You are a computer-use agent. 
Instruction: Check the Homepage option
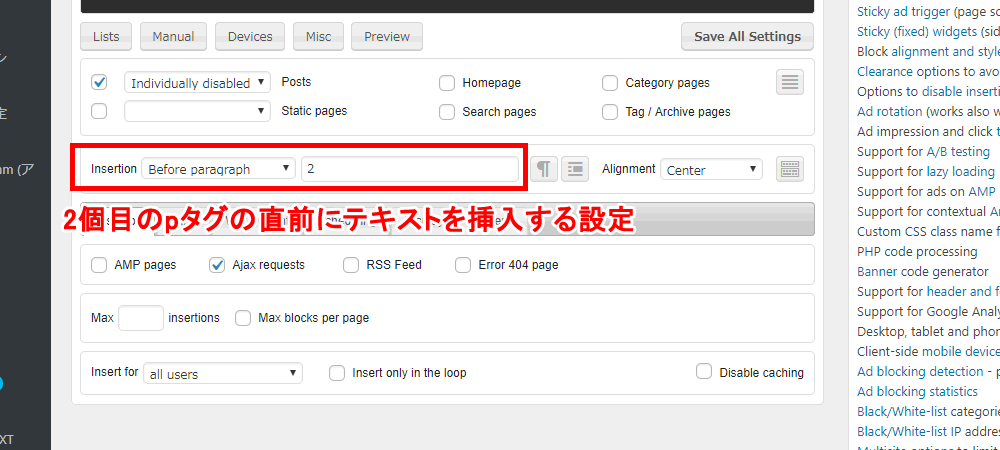click(447, 83)
